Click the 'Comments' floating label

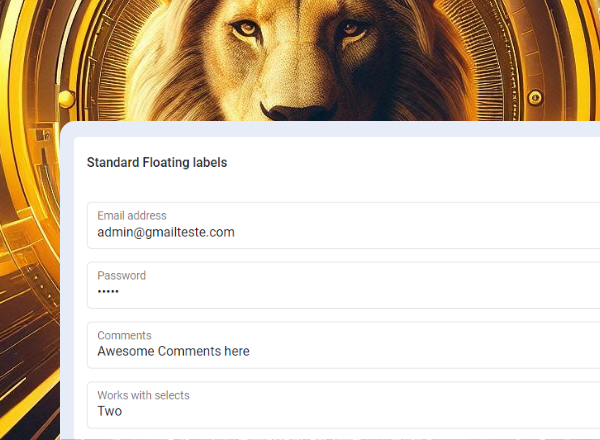click(124, 335)
